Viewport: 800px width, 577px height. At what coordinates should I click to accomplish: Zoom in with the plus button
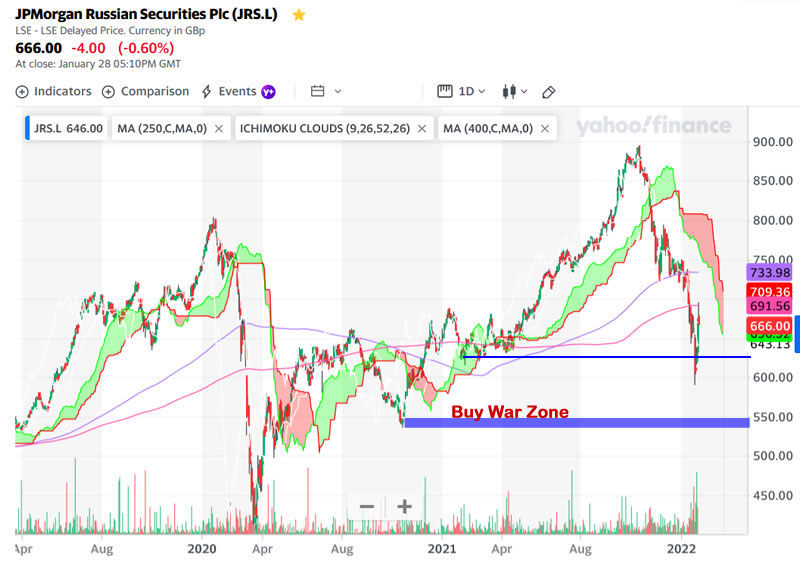tap(404, 507)
